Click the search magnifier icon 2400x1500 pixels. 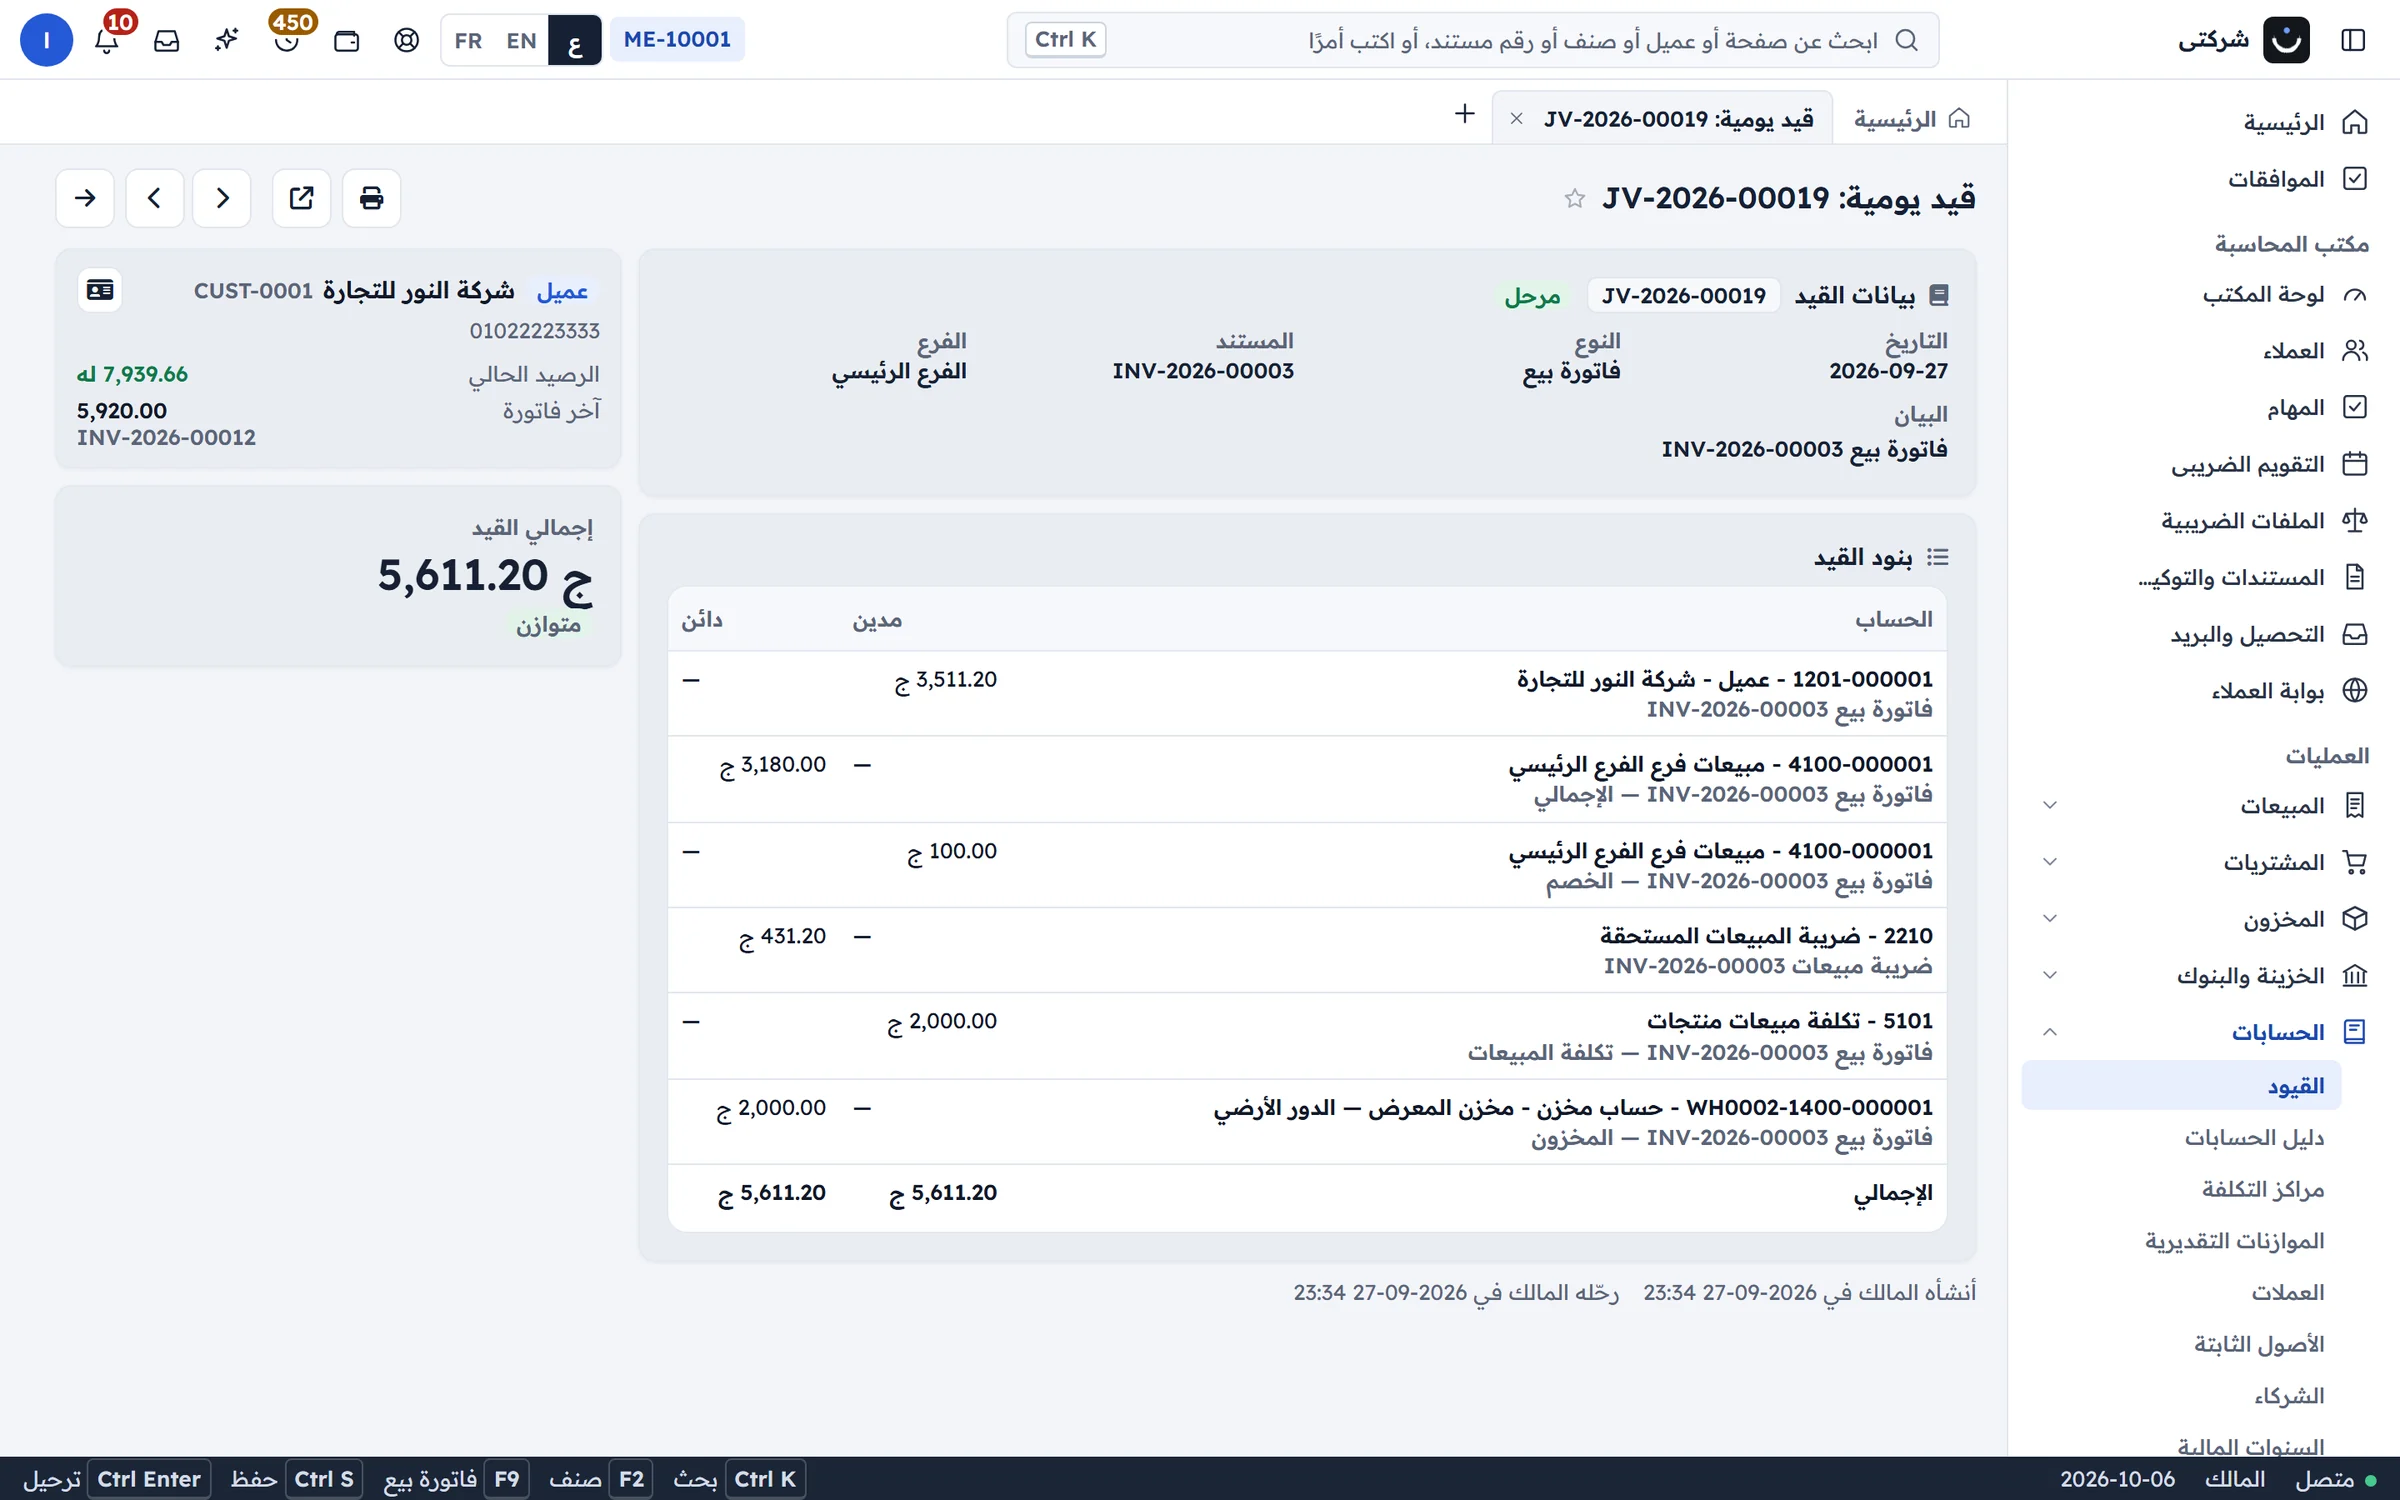pos(1907,40)
